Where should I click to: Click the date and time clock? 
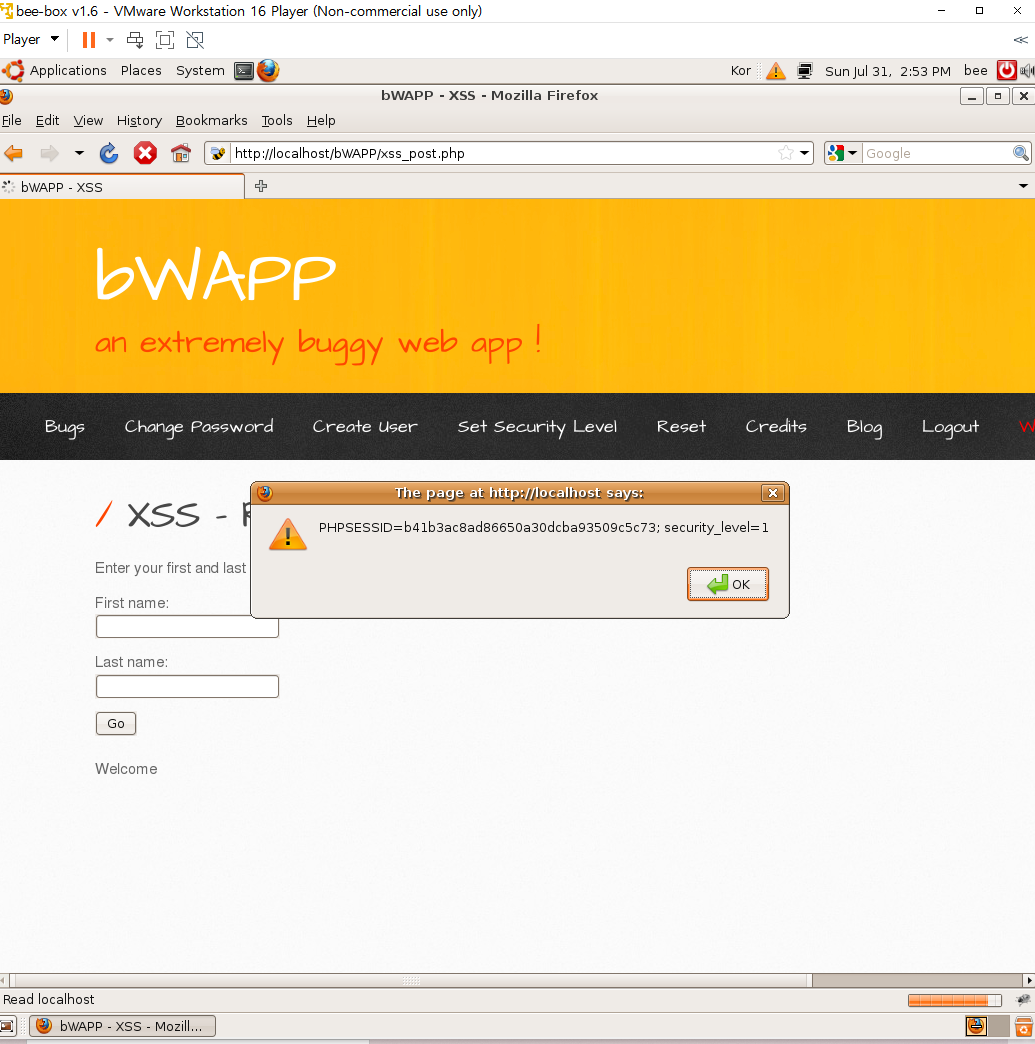pyautogui.click(x=887, y=71)
